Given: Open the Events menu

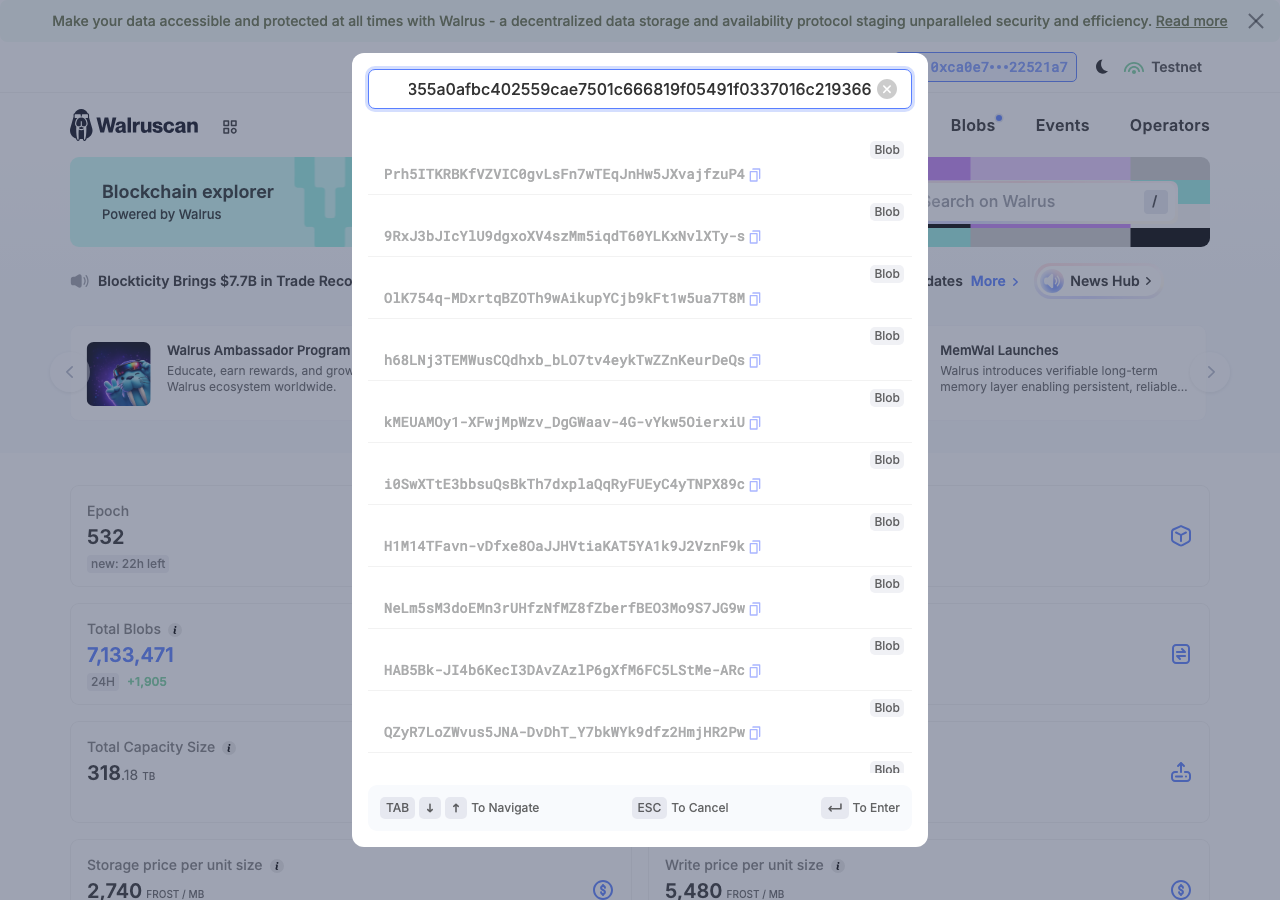Looking at the screenshot, I should [x=1062, y=125].
